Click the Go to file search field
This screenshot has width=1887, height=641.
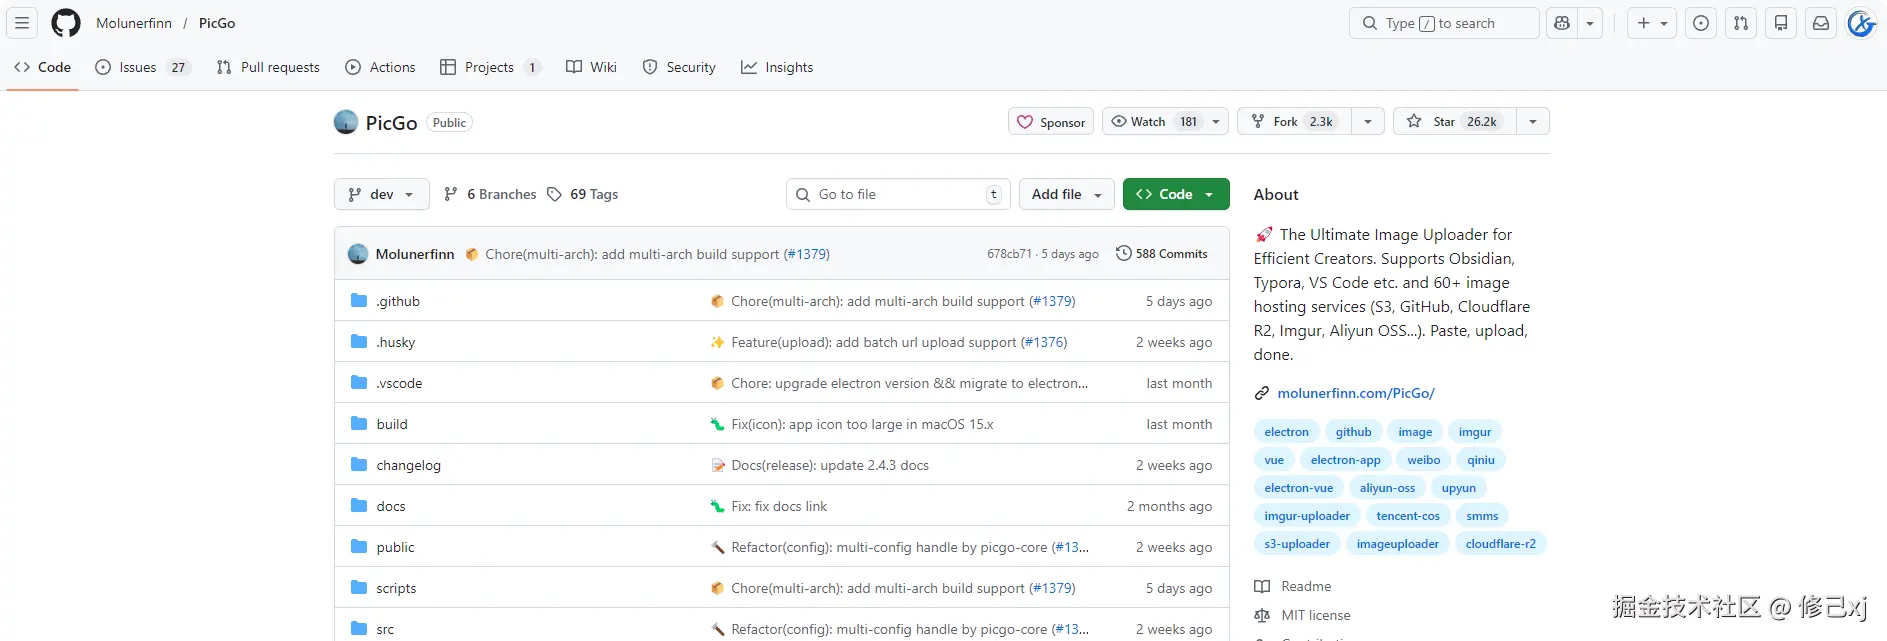coord(898,194)
